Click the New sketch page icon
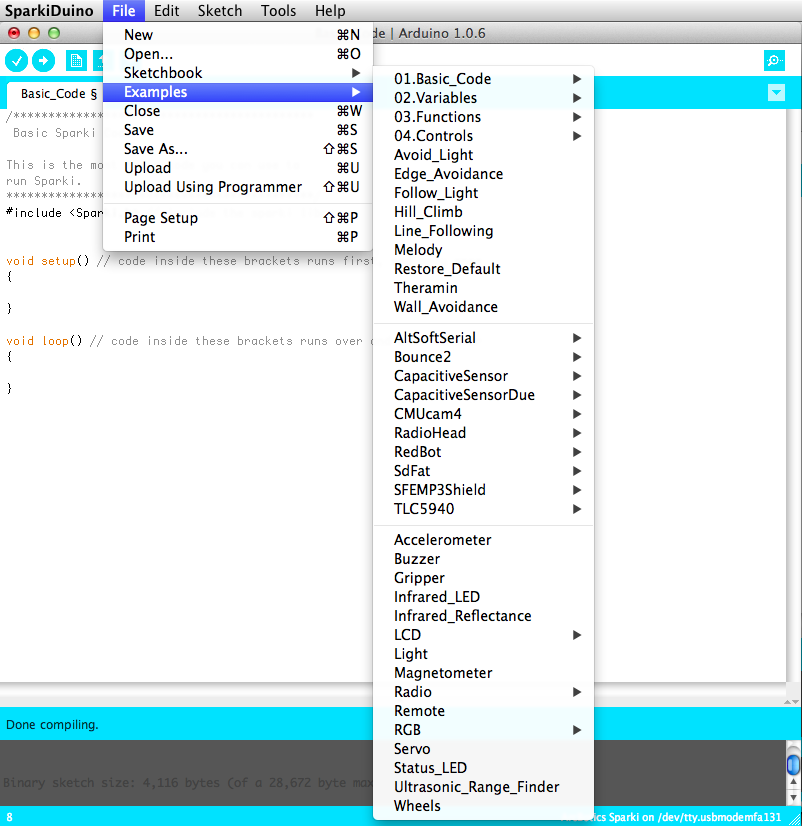The image size is (802, 826). tap(76, 61)
